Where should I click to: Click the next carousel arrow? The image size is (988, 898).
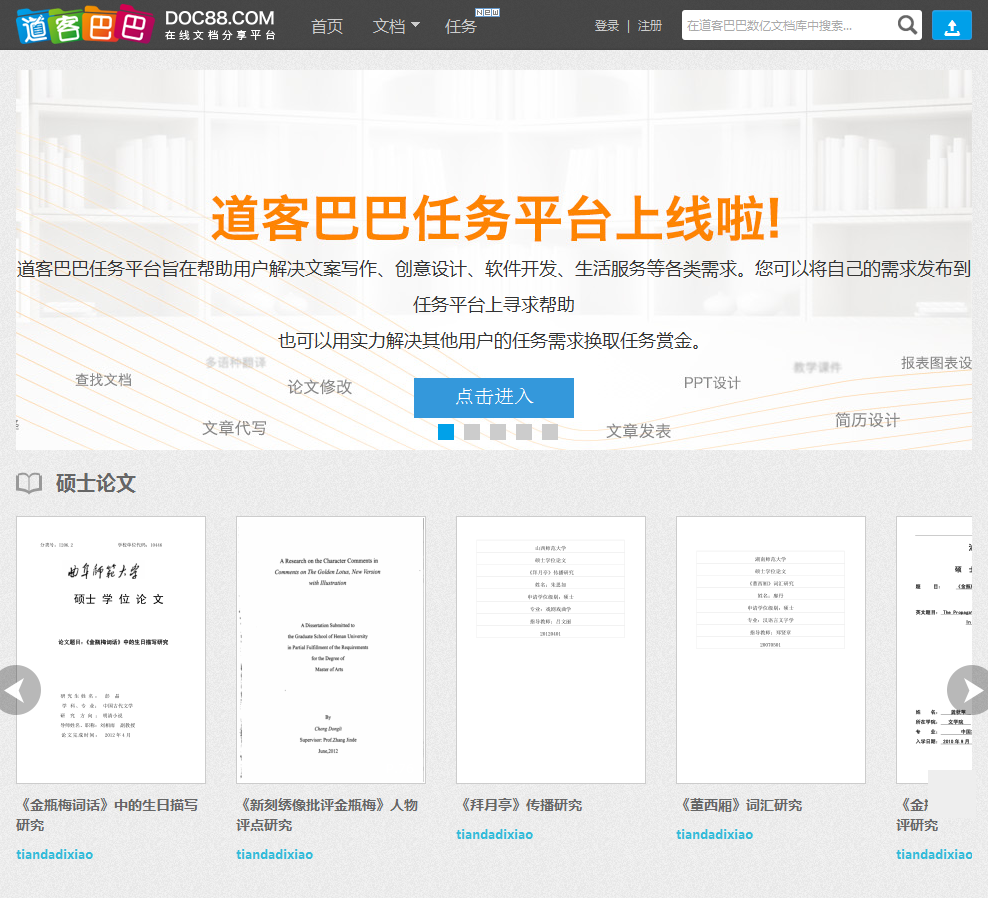pos(969,690)
